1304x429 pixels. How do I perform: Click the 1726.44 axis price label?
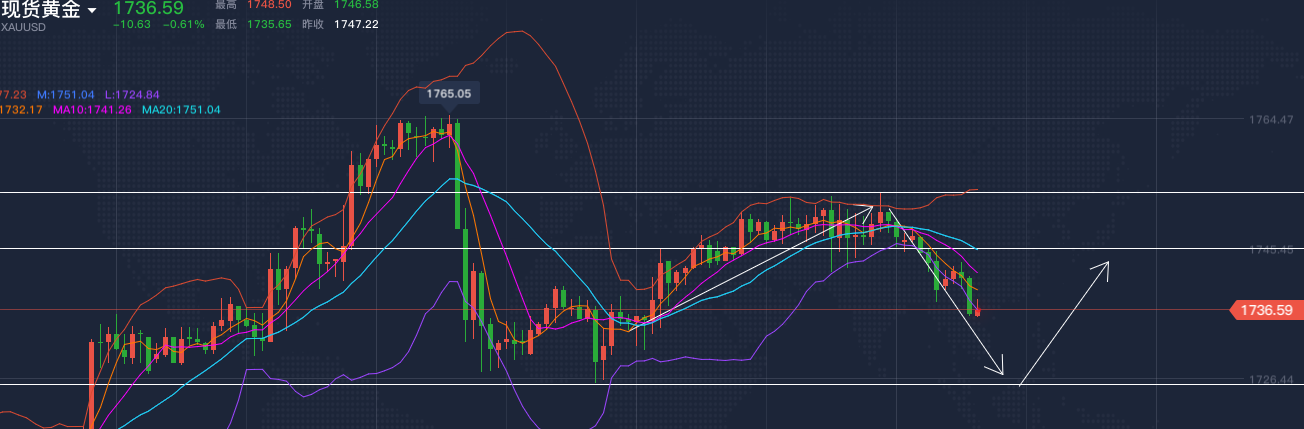(x=1270, y=380)
